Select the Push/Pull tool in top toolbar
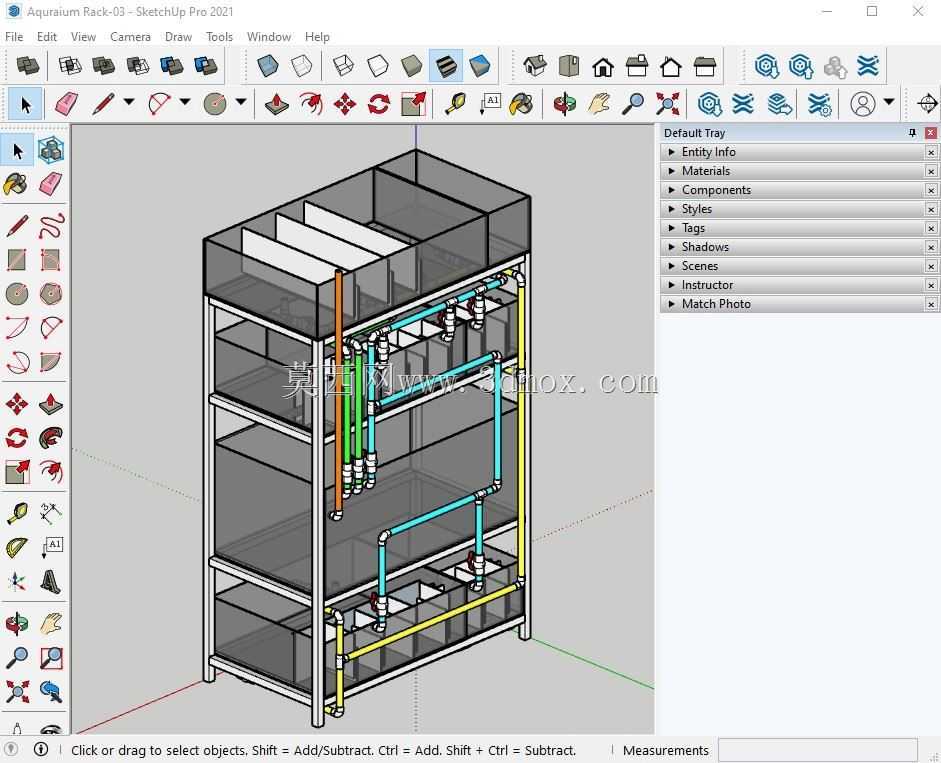The width and height of the screenshot is (941, 763). click(277, 104)
